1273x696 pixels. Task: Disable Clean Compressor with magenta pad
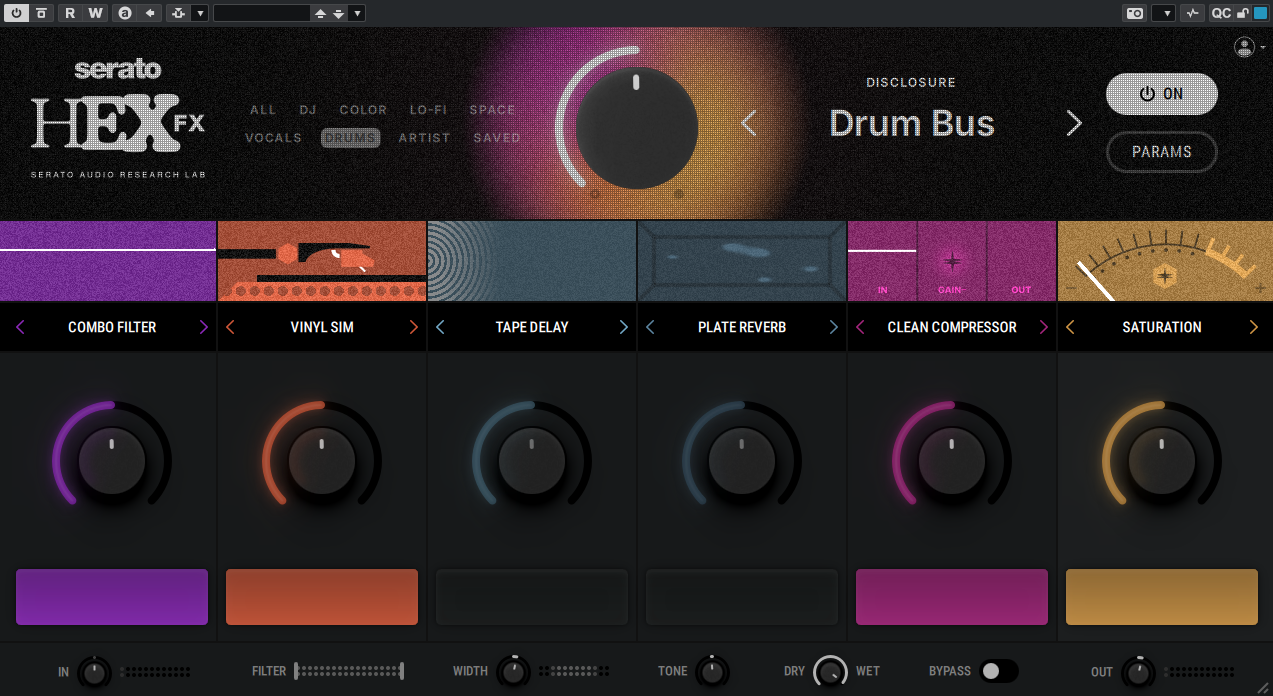pos(952,597)
